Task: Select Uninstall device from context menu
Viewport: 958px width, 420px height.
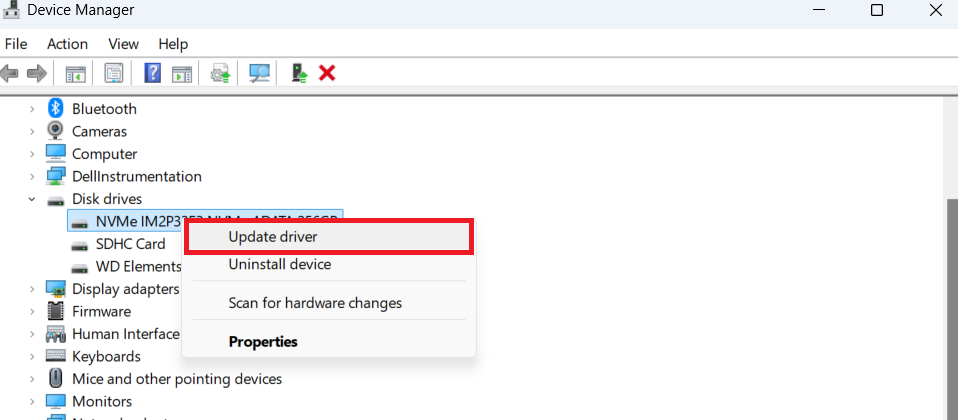Action: [x=279, y=265]
